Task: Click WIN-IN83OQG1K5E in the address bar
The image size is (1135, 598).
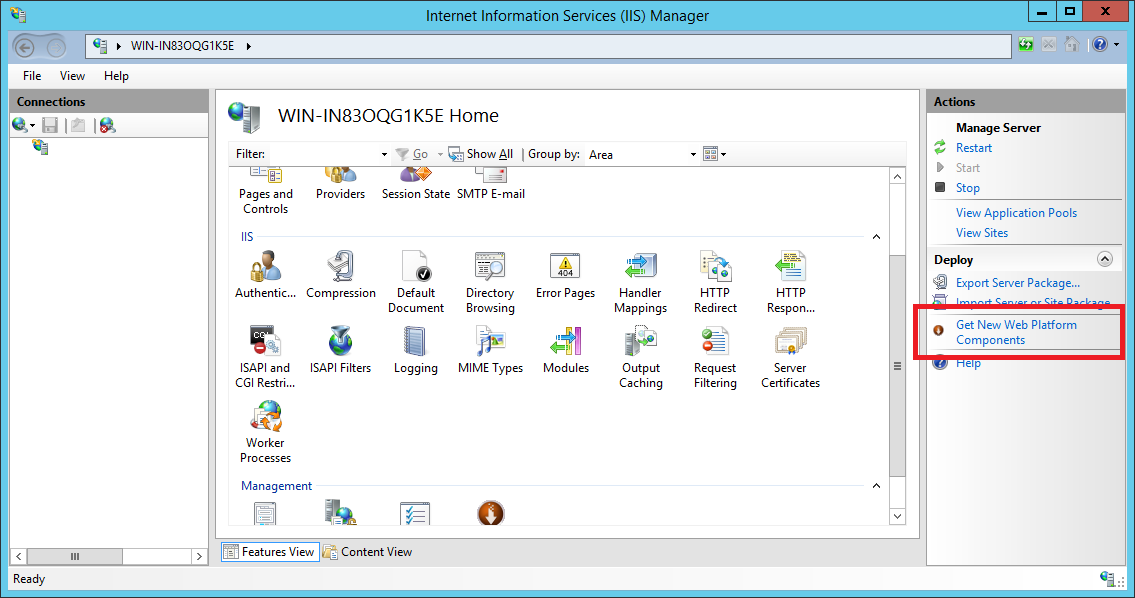Action: pyautogui.click(x=182, y=46)
